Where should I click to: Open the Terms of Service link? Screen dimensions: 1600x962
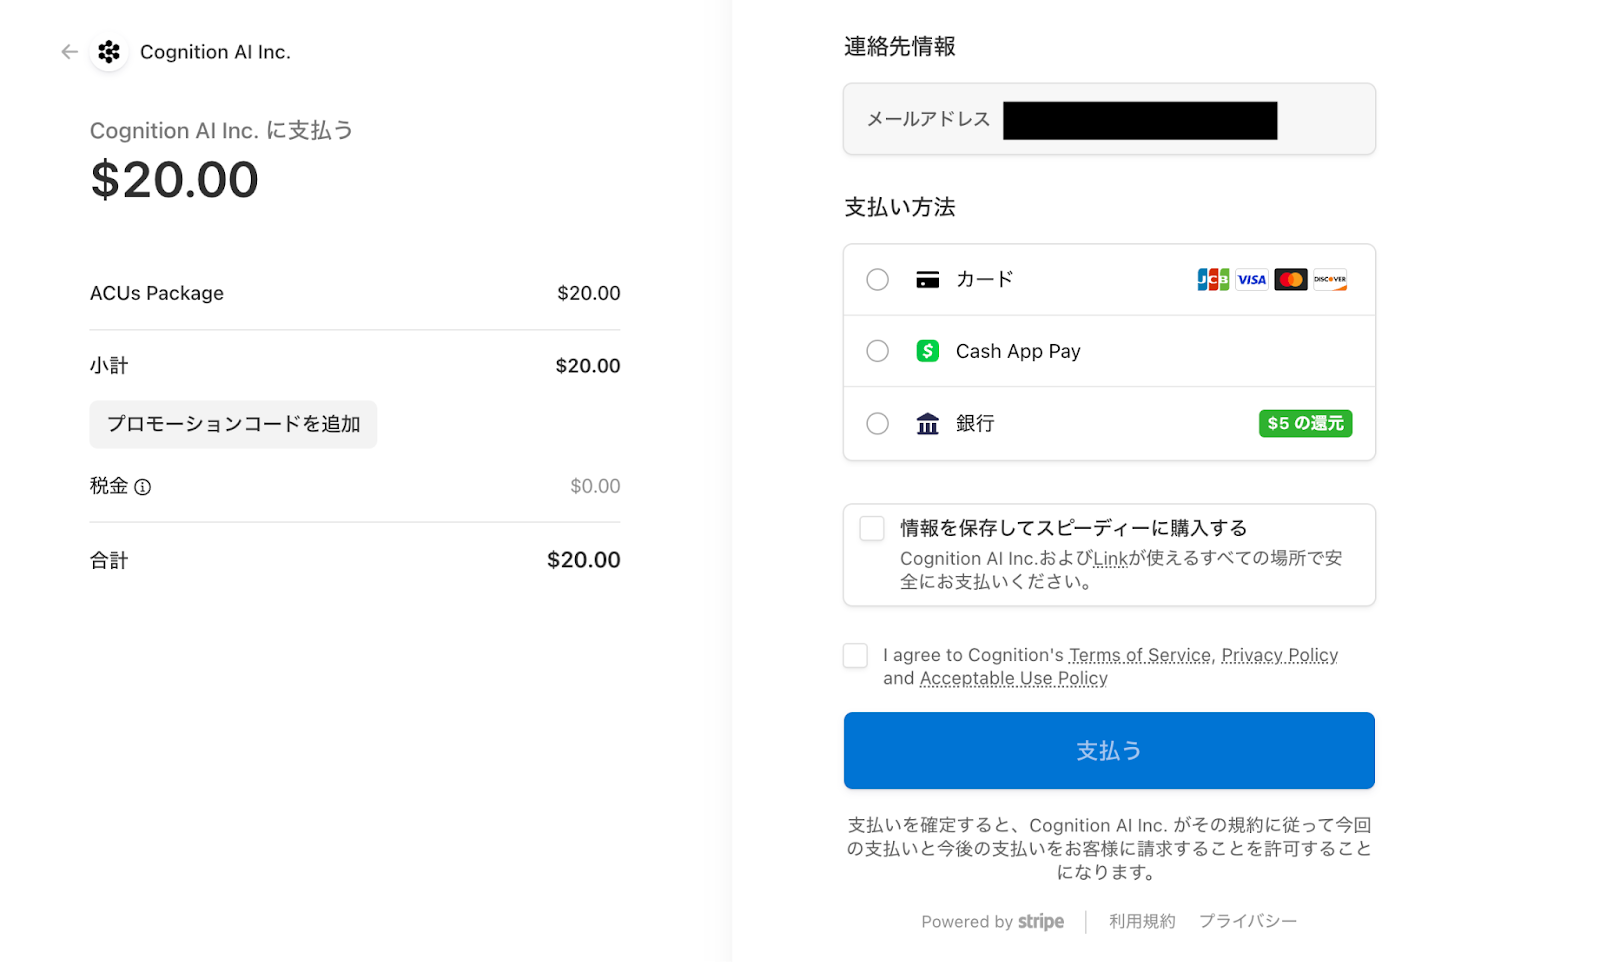coord(1139,655)
